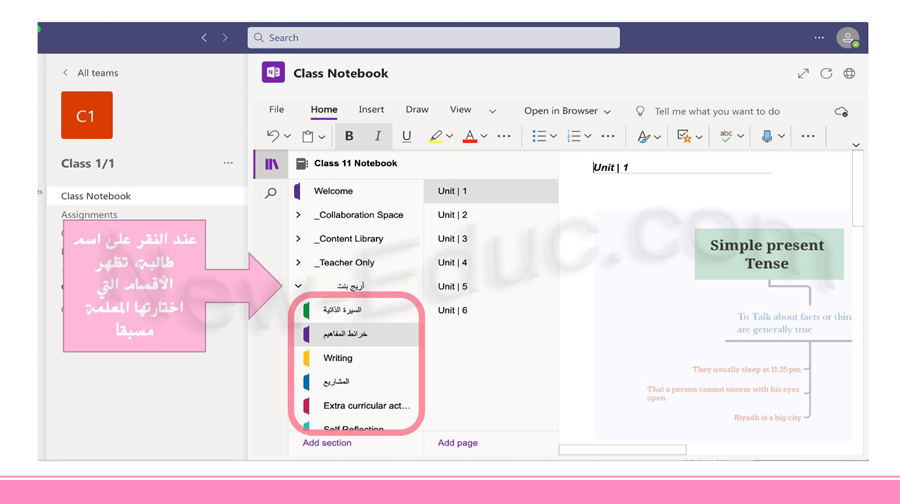Toggle bold formatting
This screenshot has height=504, width=900.
349,136
